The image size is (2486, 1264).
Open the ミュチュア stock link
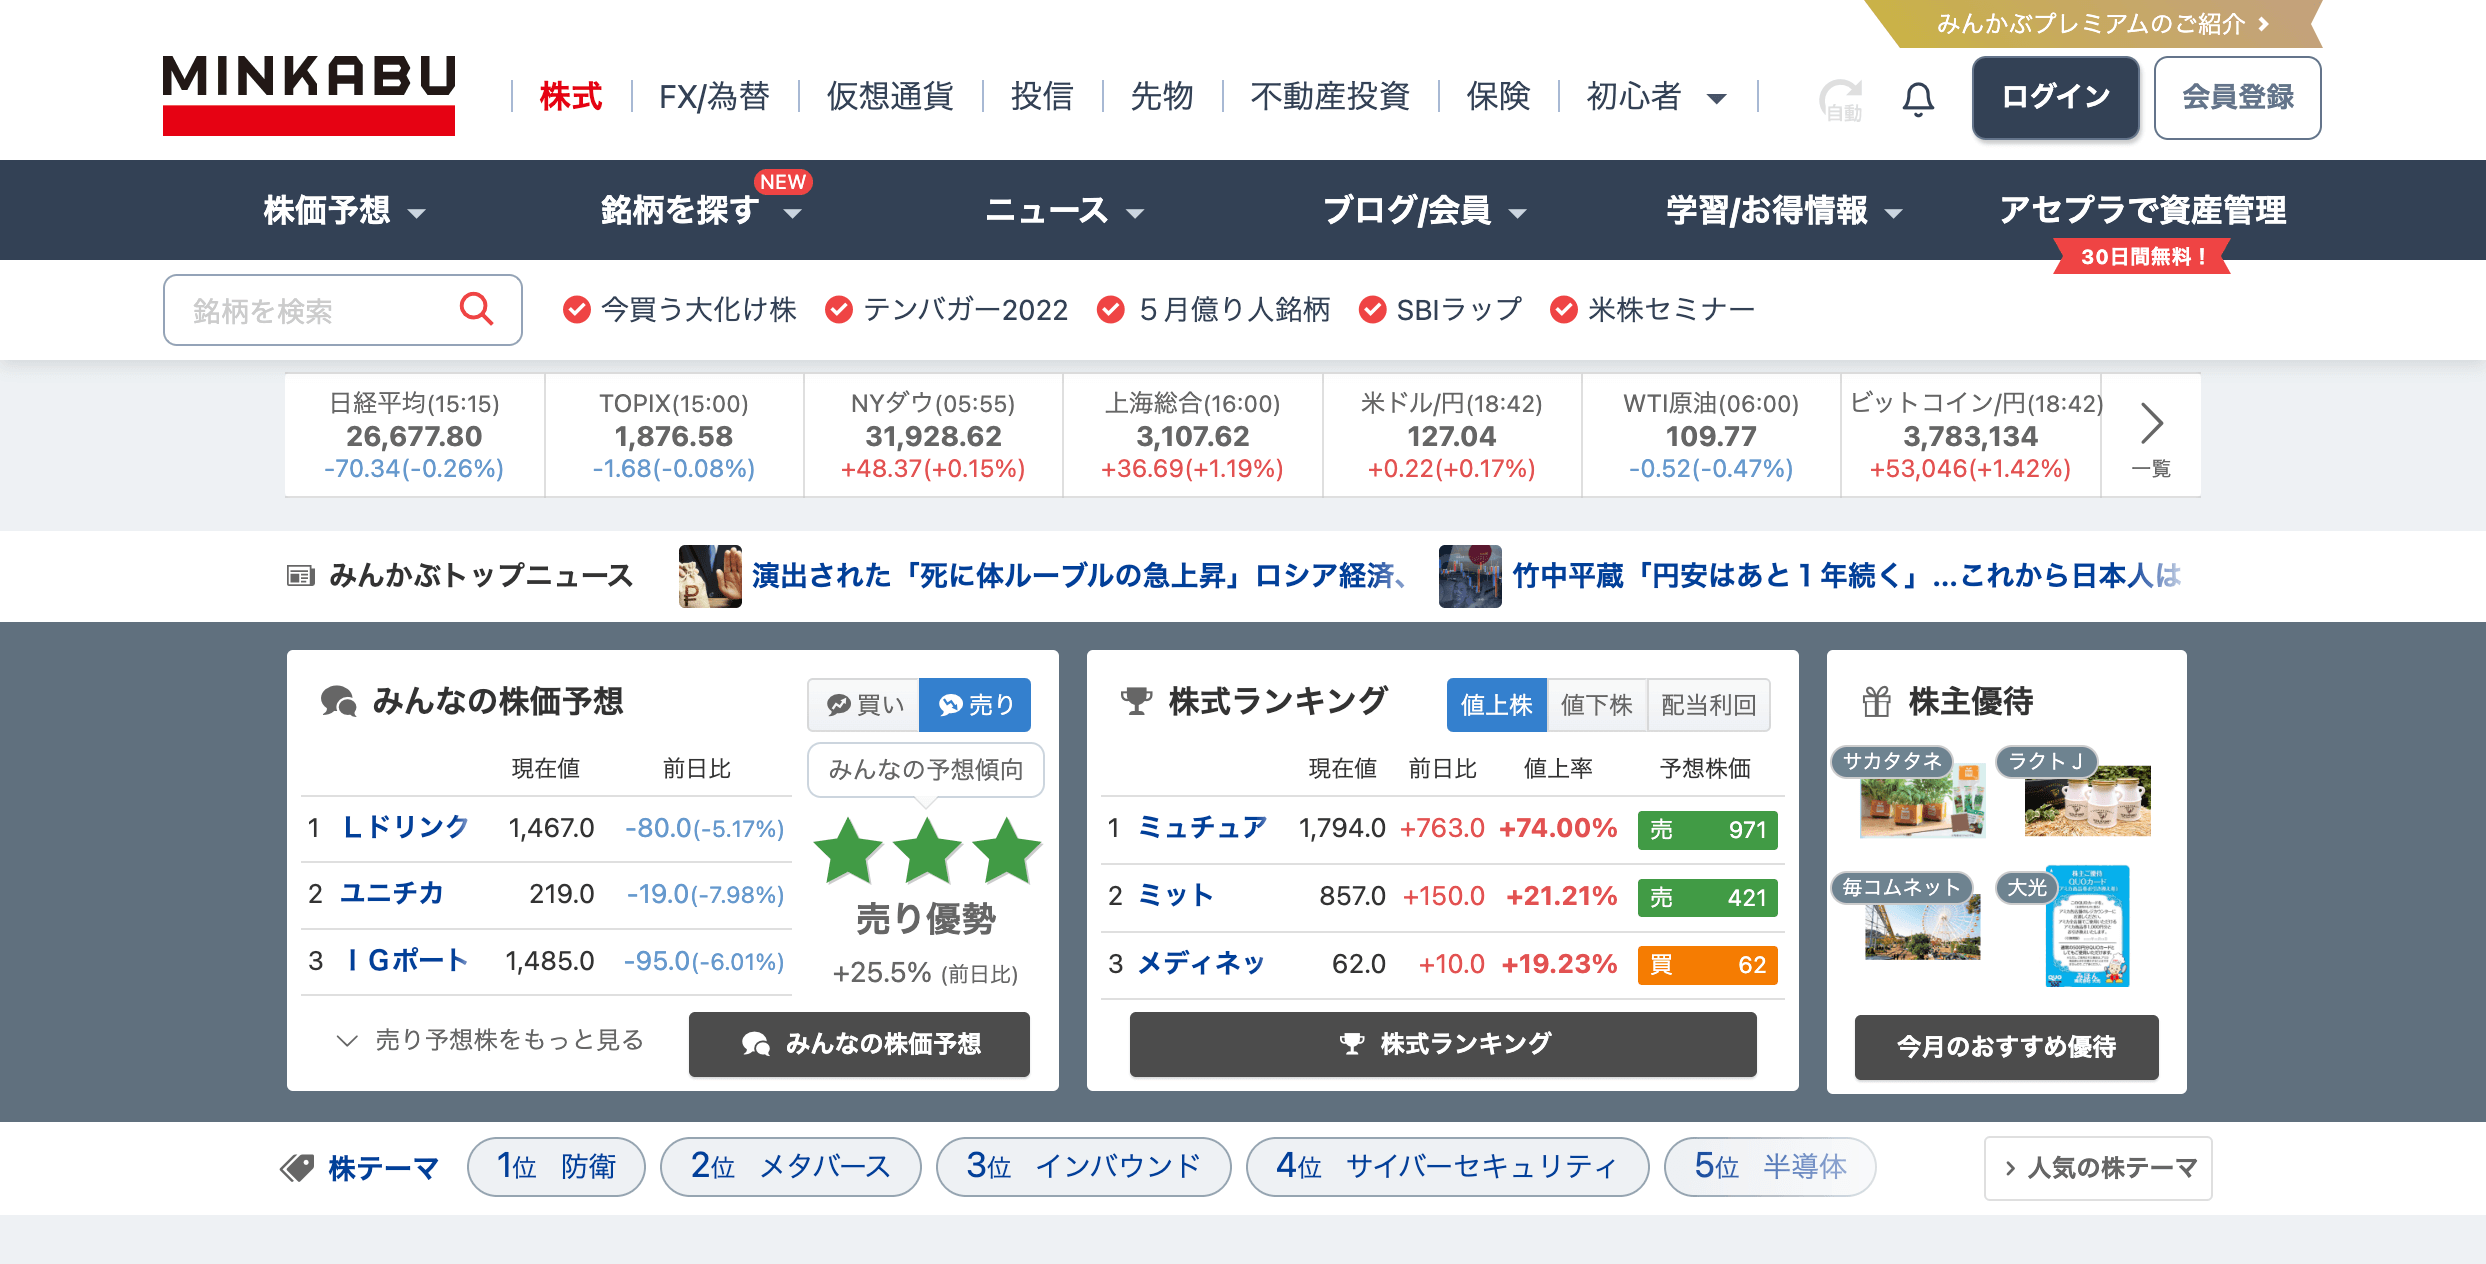tap(1202, 828)
